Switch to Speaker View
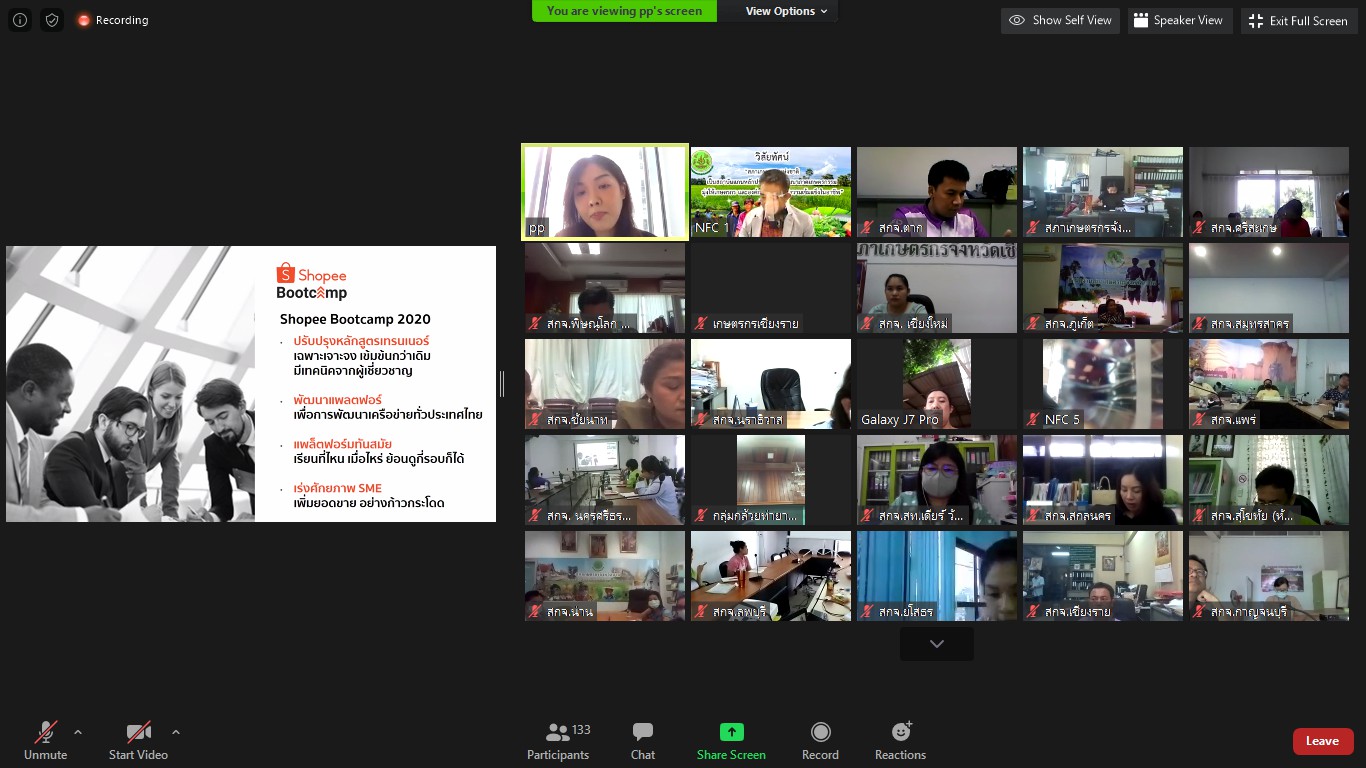The width and height of the screenshot is (1366, 768). tap(1177, 20)
